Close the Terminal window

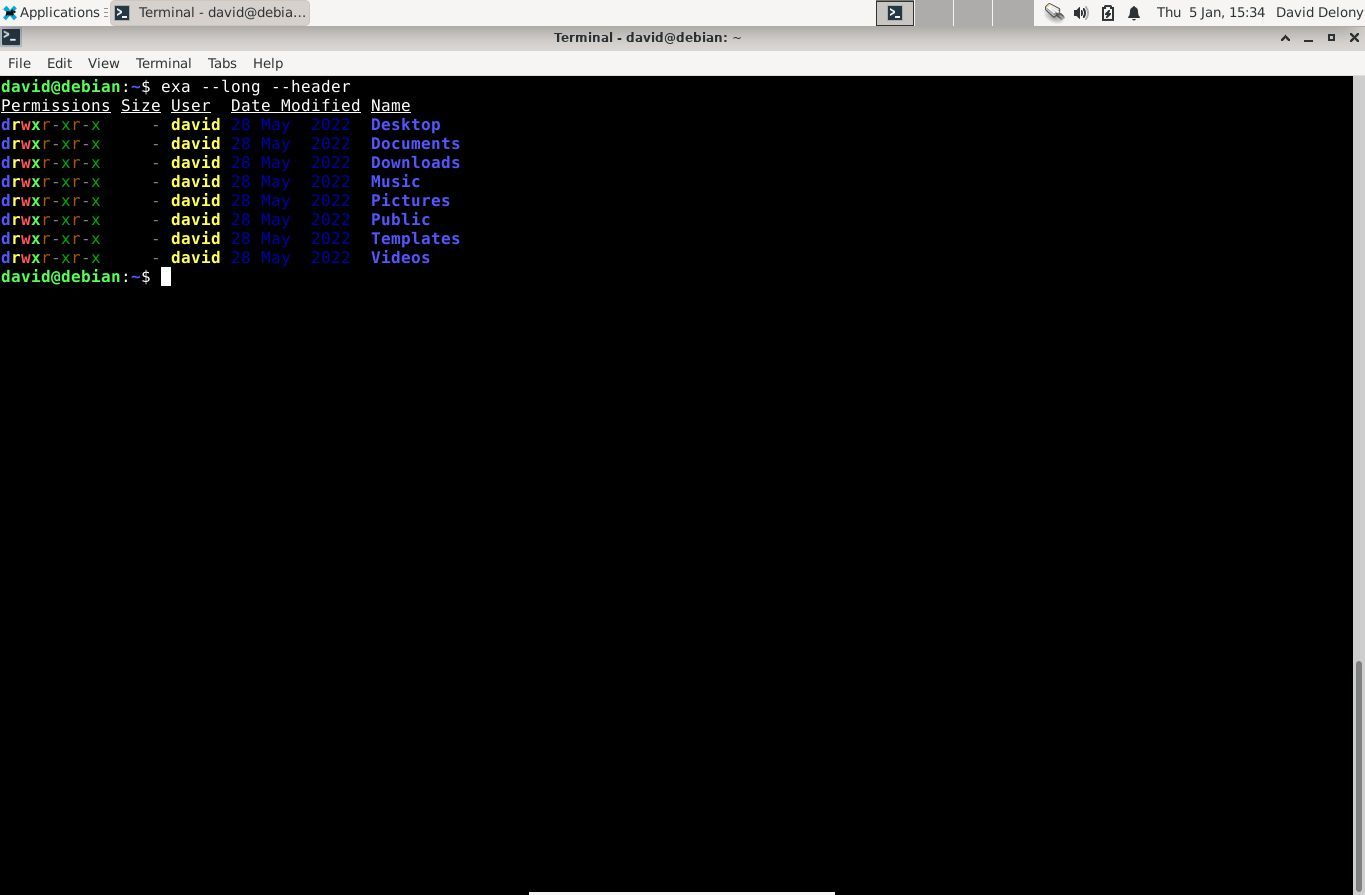1354,38
